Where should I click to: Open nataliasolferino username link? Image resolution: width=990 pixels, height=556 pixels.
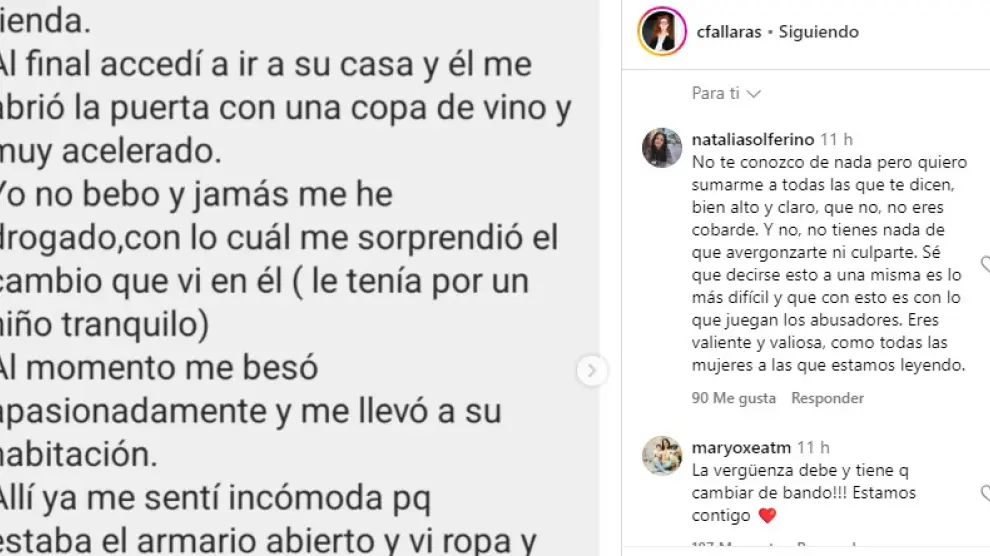pos(753,139)
